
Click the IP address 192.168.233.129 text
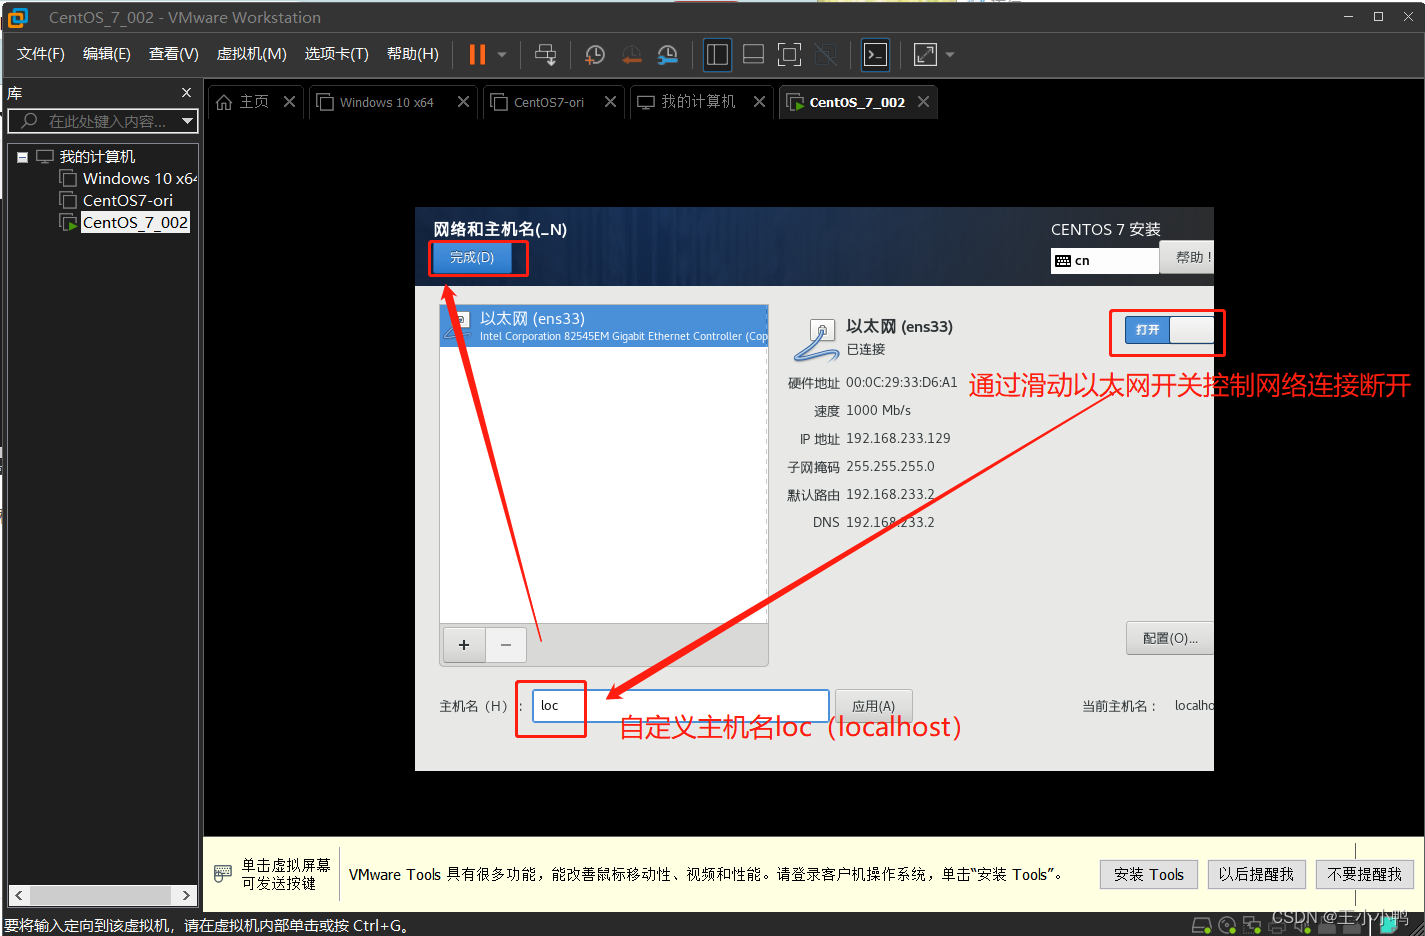[898, 438]
